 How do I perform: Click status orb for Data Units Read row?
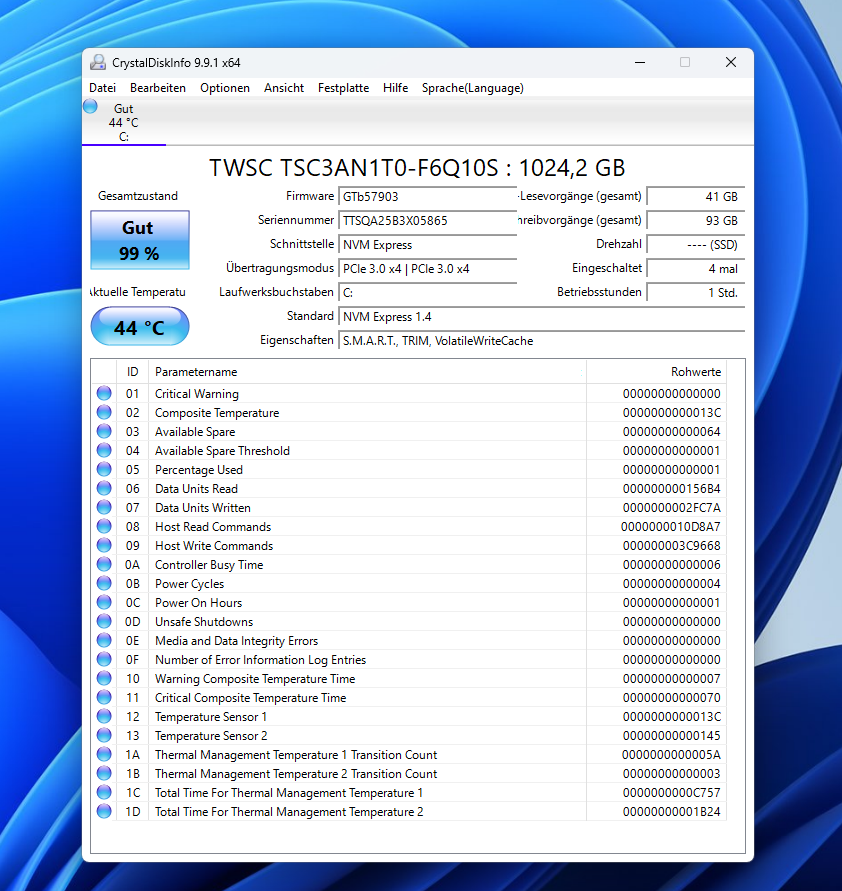[104, 488]
